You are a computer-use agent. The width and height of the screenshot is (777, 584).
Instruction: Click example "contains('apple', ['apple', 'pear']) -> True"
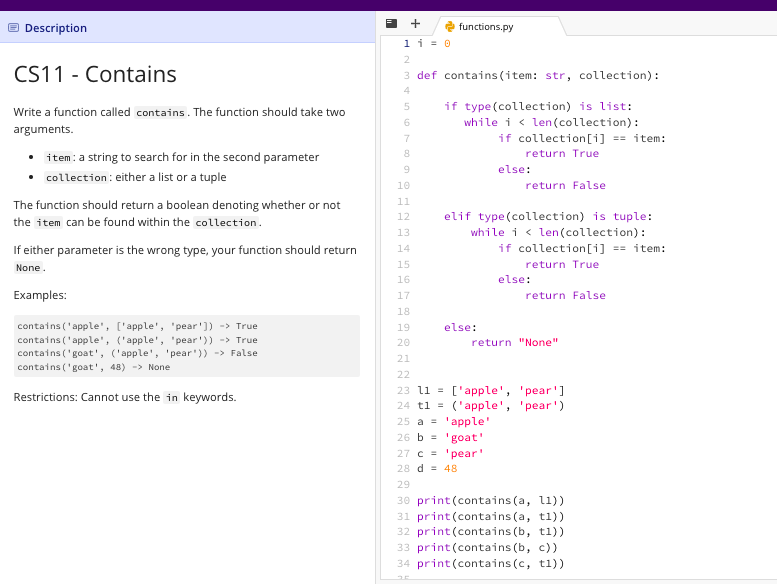pyautogui.click(x=137, y=326)
